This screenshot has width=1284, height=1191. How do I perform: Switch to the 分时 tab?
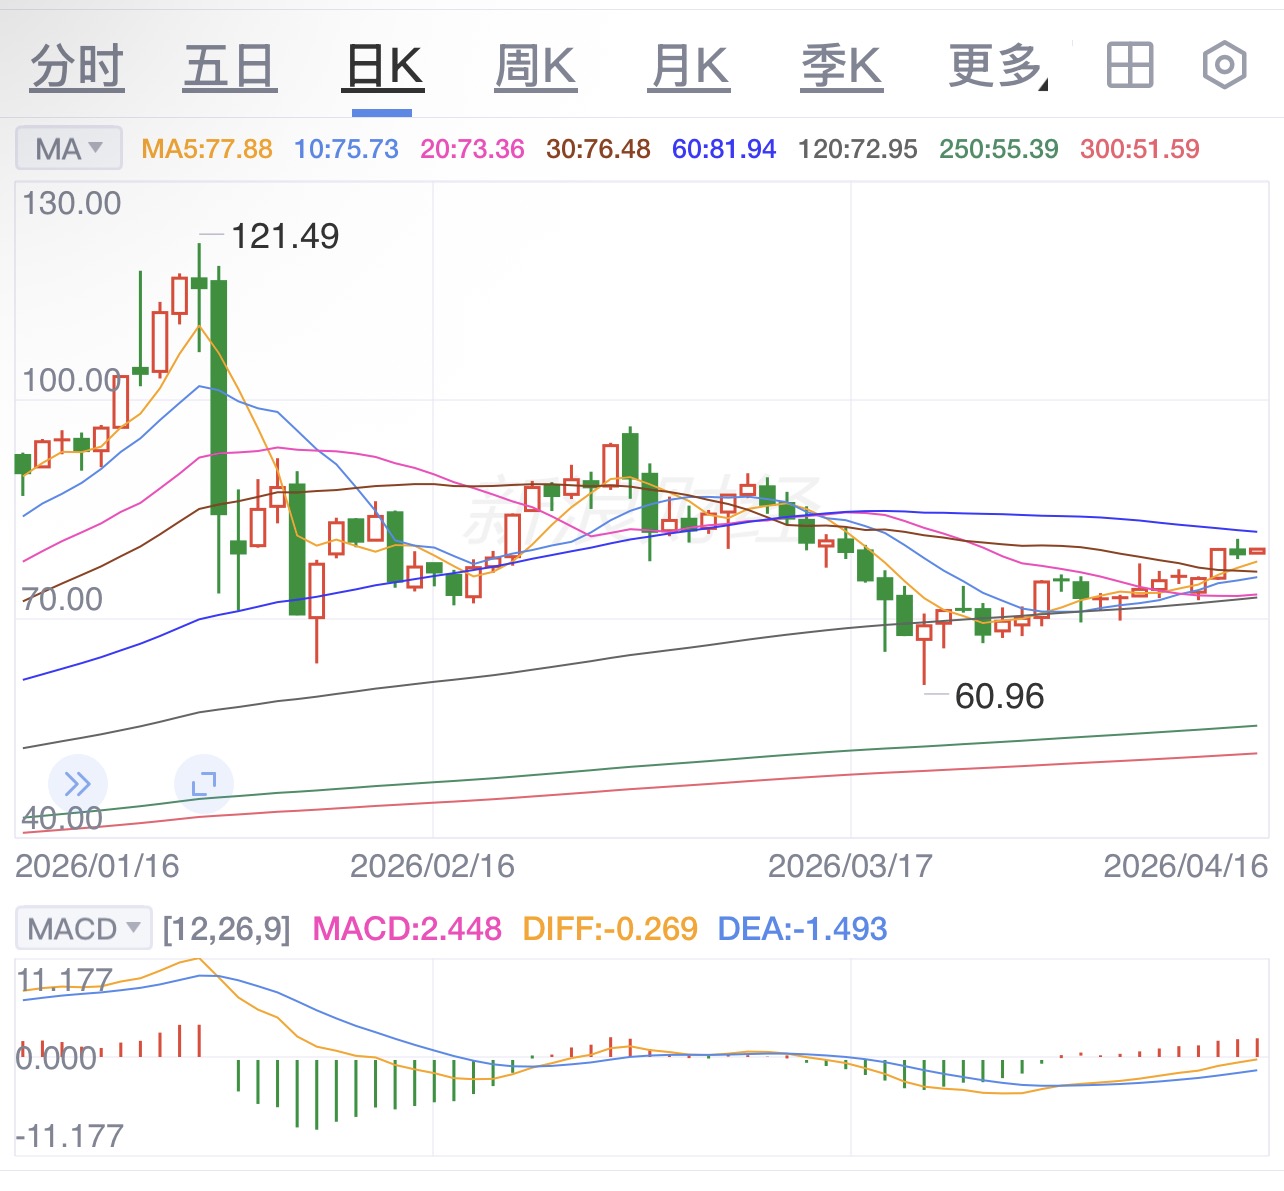coord(77,67)
